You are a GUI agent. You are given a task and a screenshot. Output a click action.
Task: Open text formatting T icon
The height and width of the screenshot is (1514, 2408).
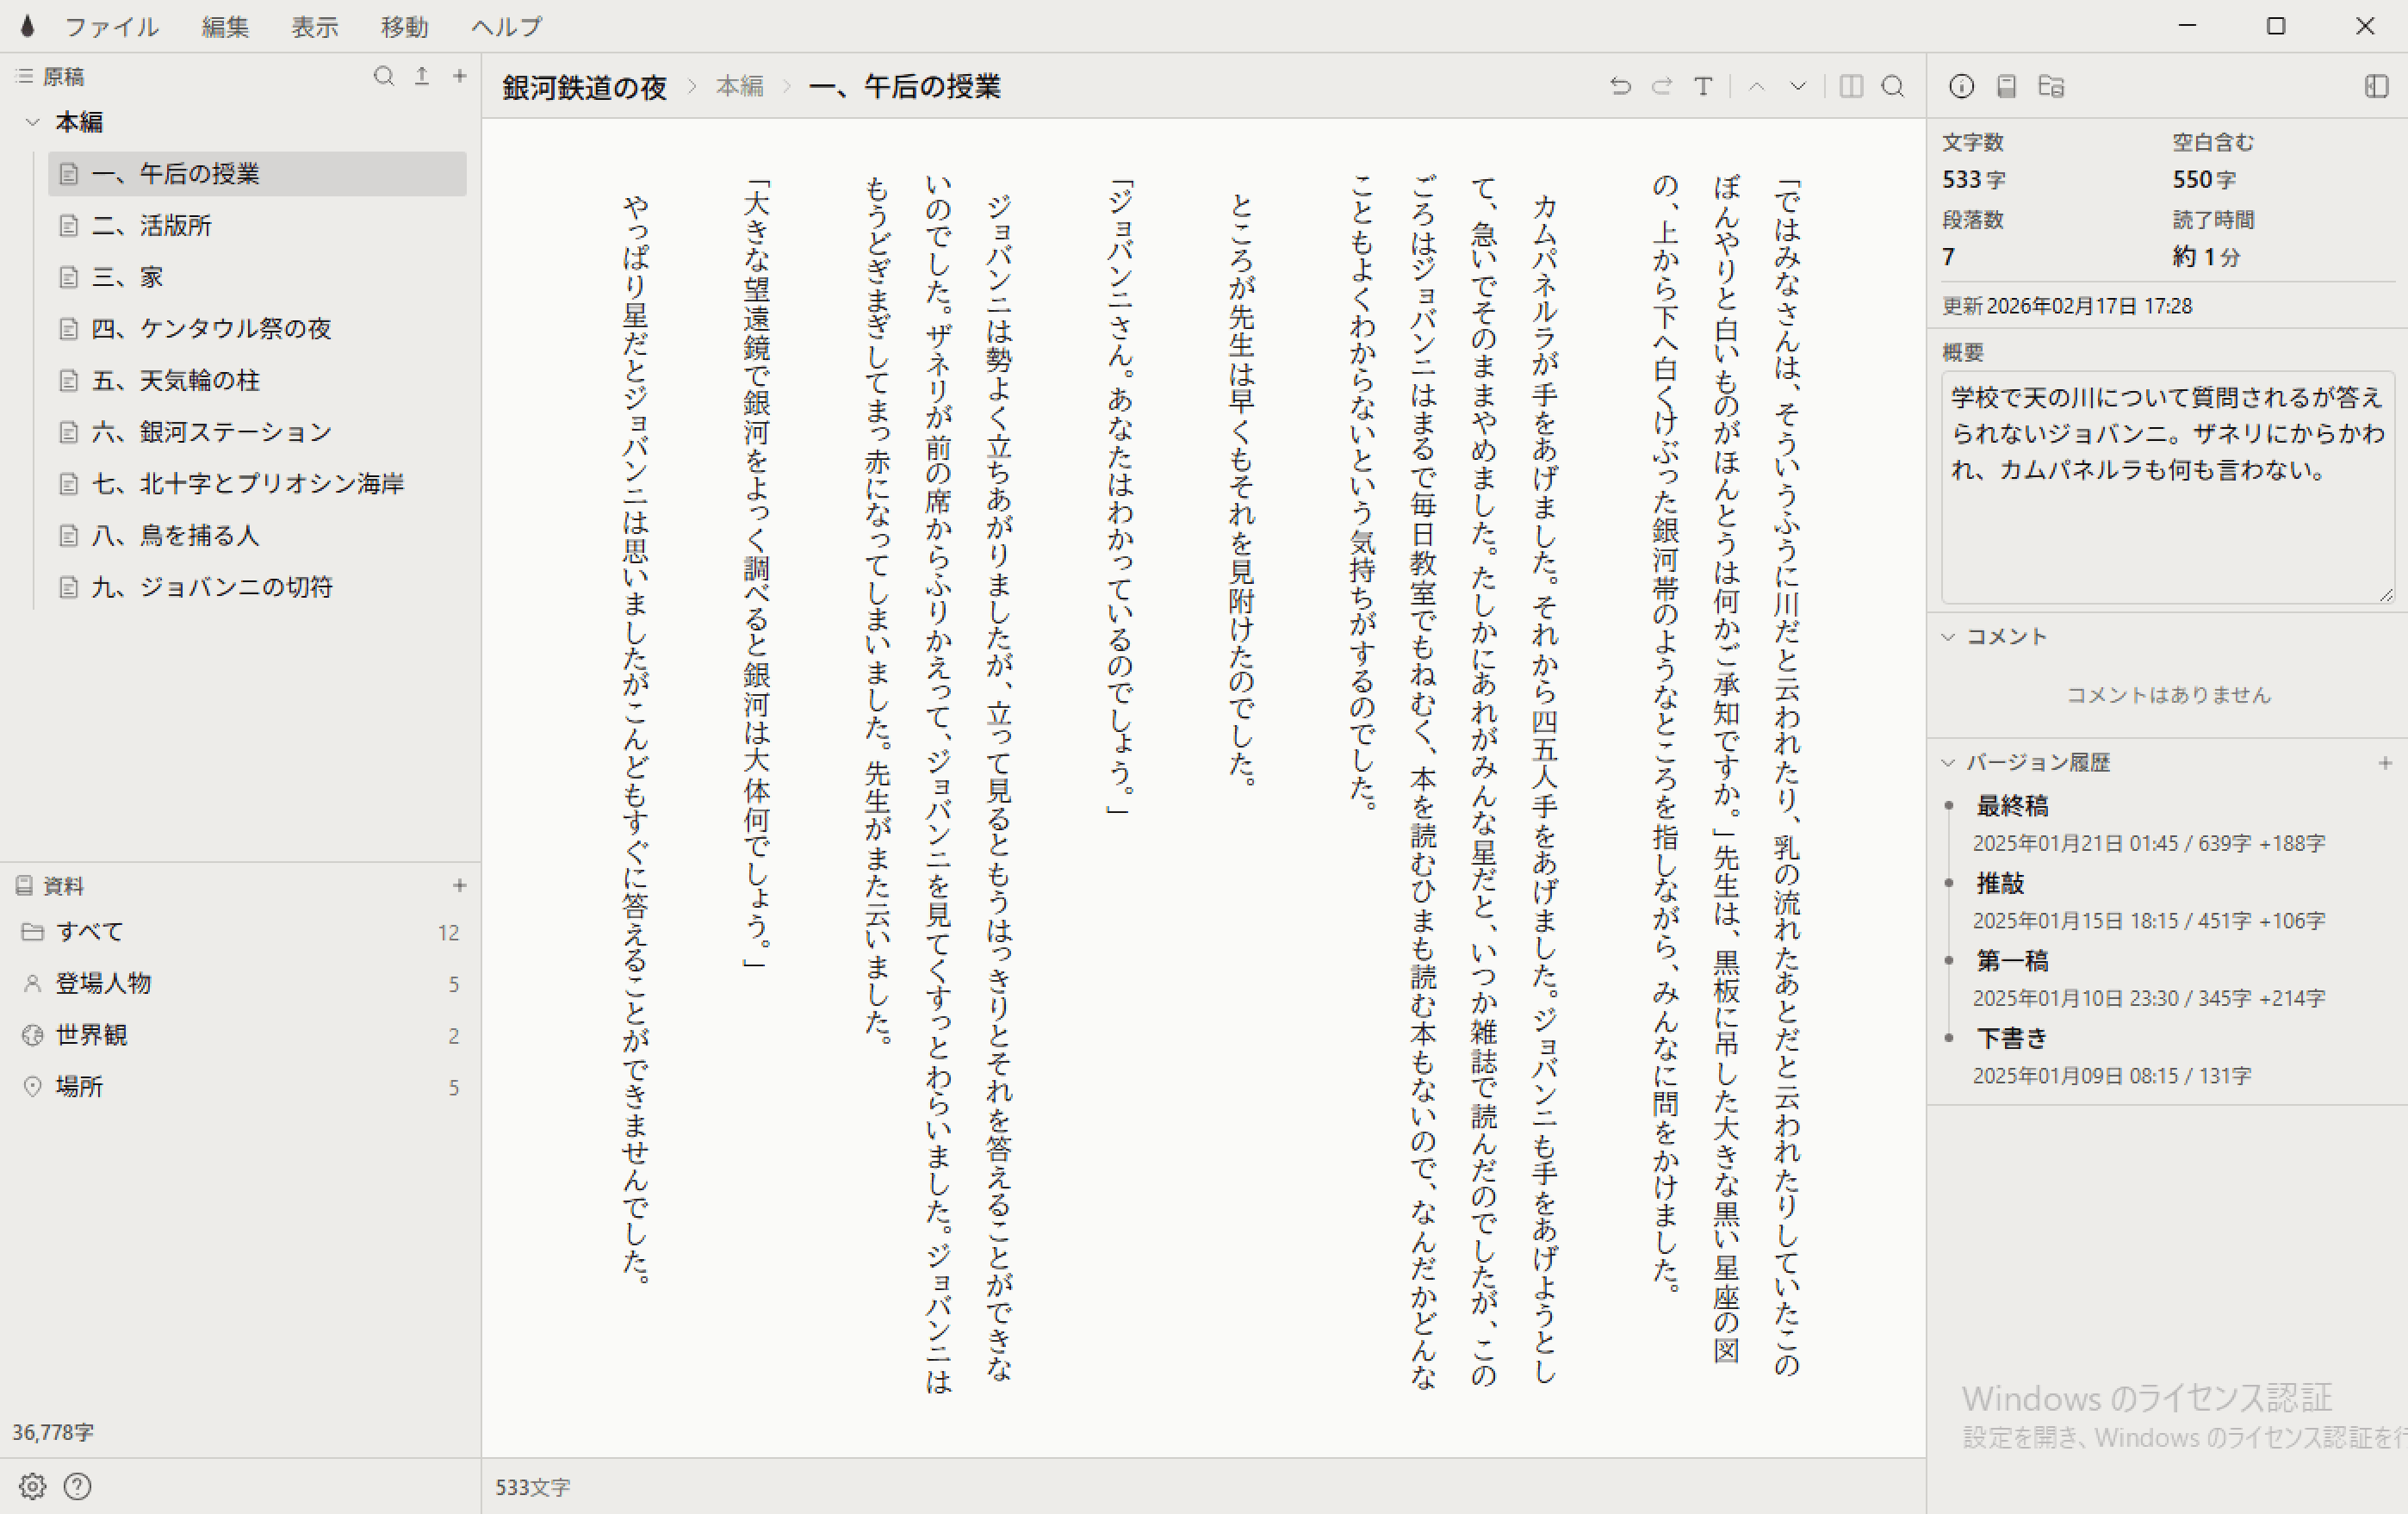(1703, 87)
